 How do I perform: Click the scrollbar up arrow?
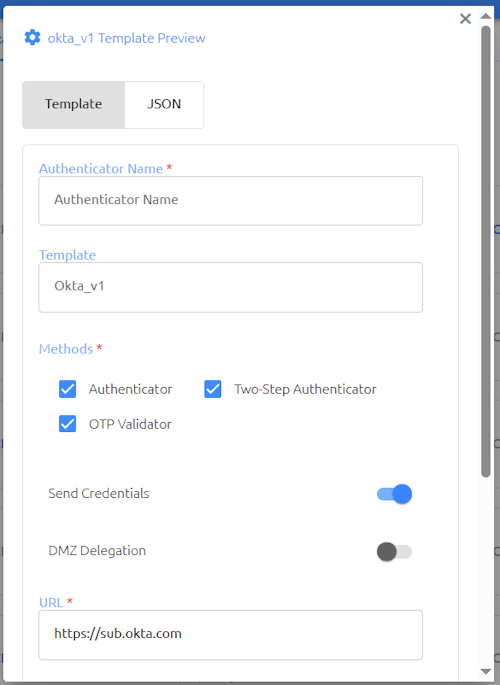tap(486, 16)
